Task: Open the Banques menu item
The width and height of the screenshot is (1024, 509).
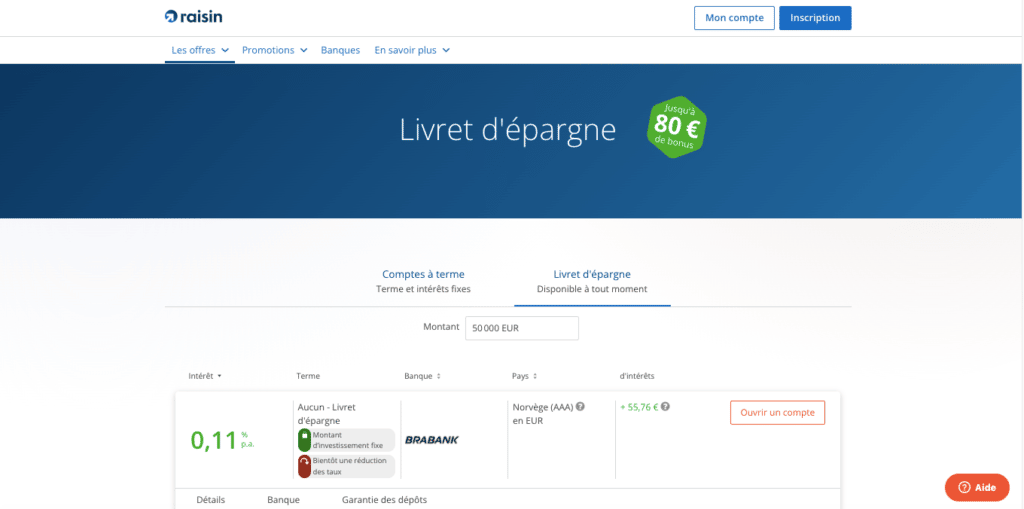Action: [x=340, y=50]
